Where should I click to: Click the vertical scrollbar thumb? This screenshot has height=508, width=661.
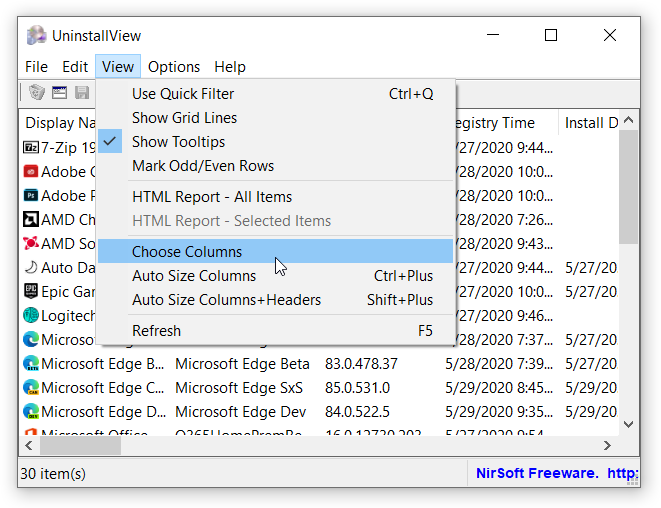click(629, 187)
